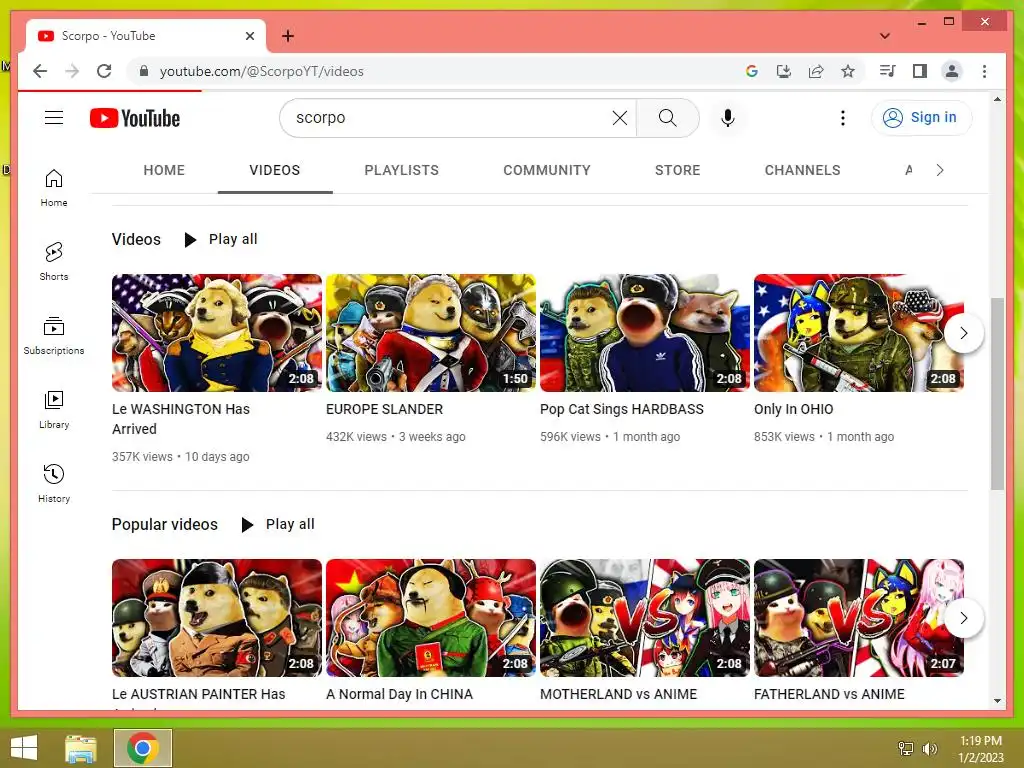
Task: Click the magnifier search button
Action: pos(667,118)
